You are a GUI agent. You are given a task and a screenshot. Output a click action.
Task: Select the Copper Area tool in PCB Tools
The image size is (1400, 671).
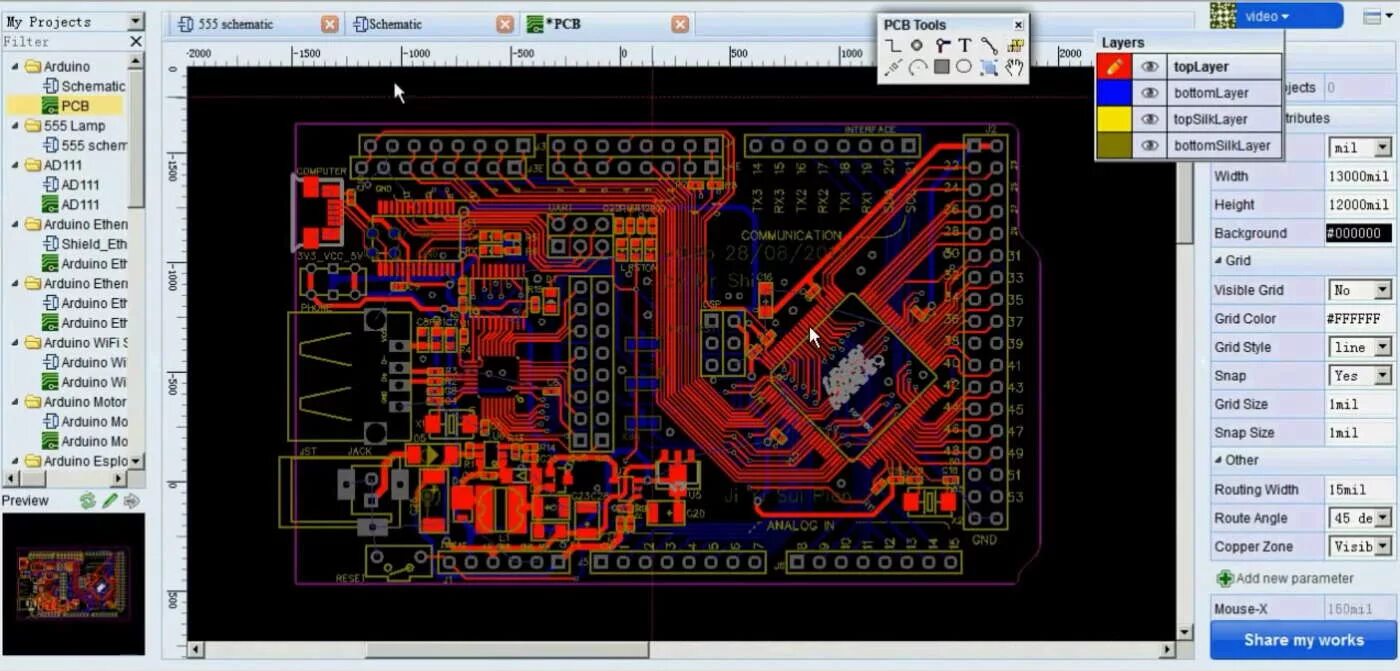coord(1015,45)
